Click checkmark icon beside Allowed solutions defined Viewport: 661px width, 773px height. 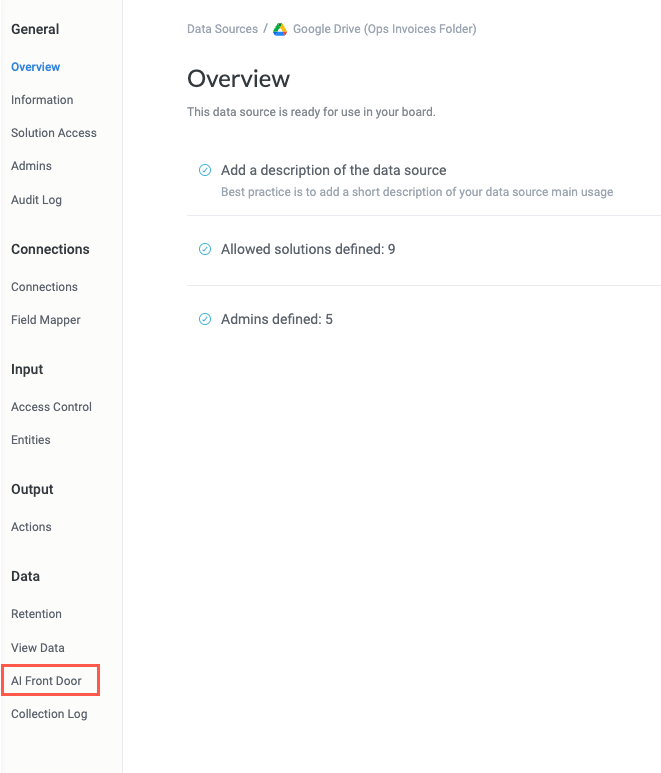(205, 249)
